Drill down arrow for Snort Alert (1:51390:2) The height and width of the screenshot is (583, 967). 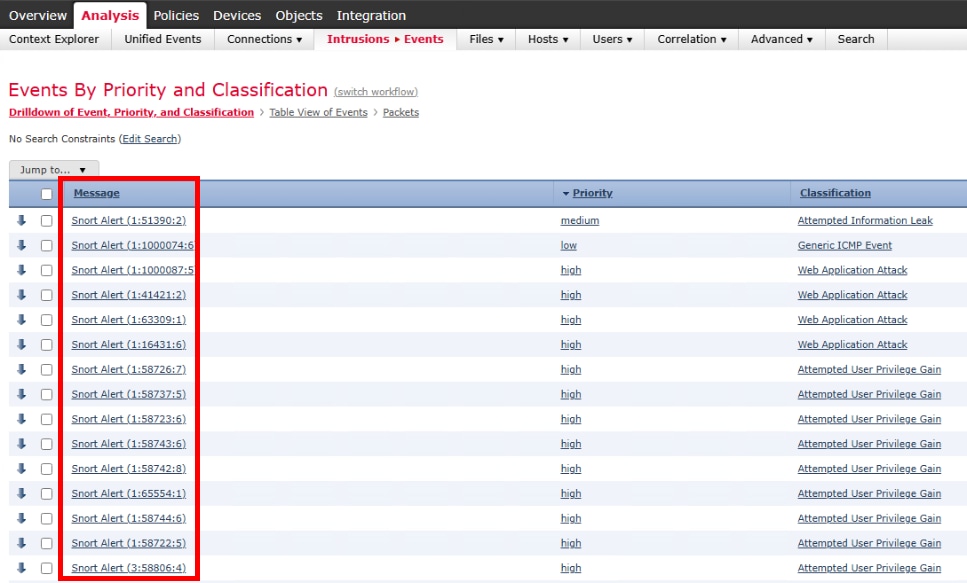coord(22,220)
